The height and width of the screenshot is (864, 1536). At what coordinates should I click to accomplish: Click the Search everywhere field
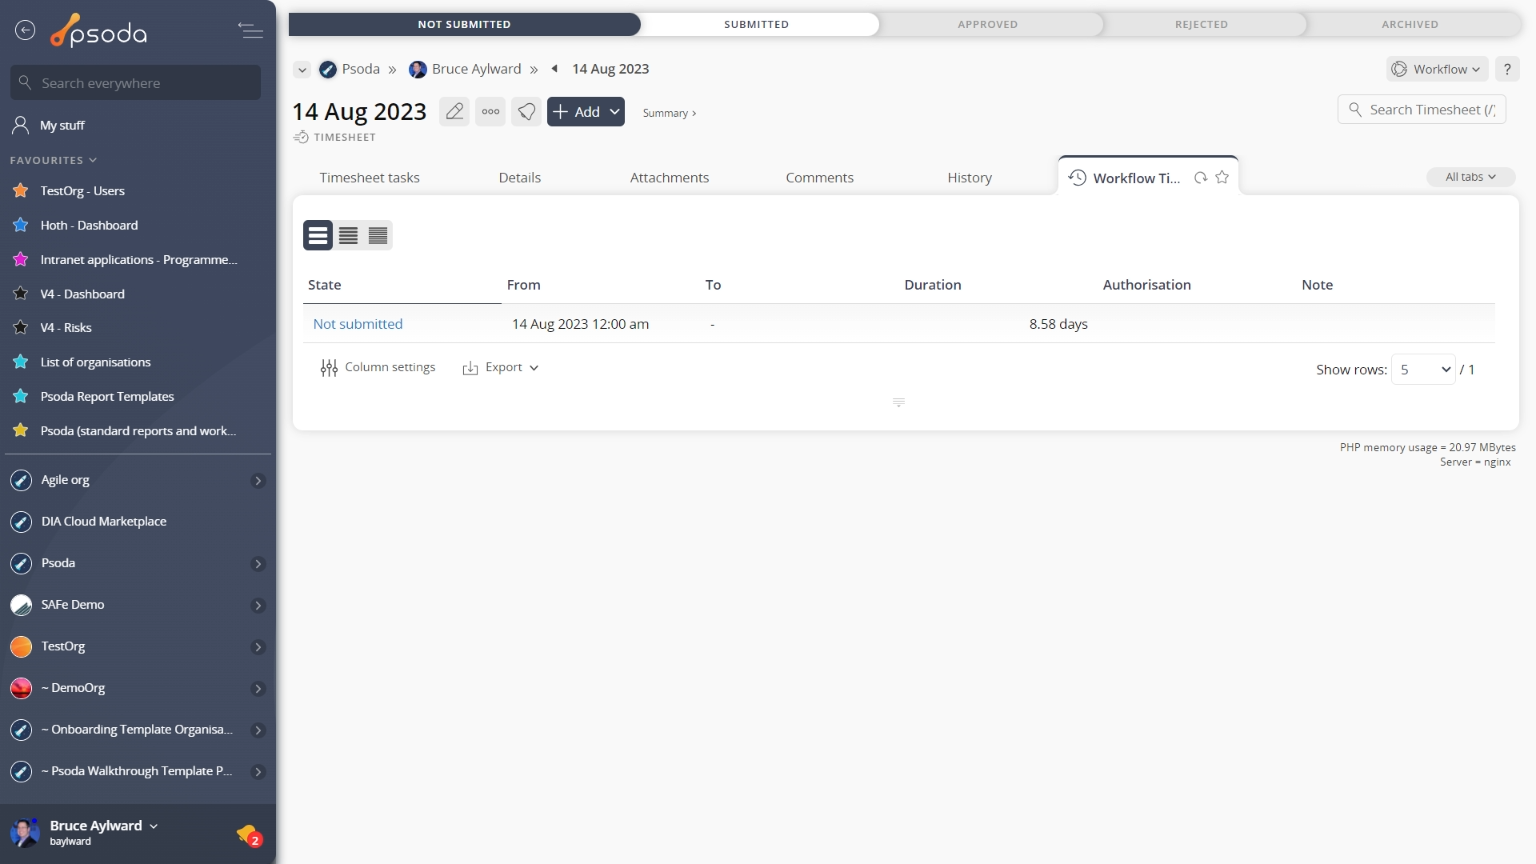coord(136,83)
